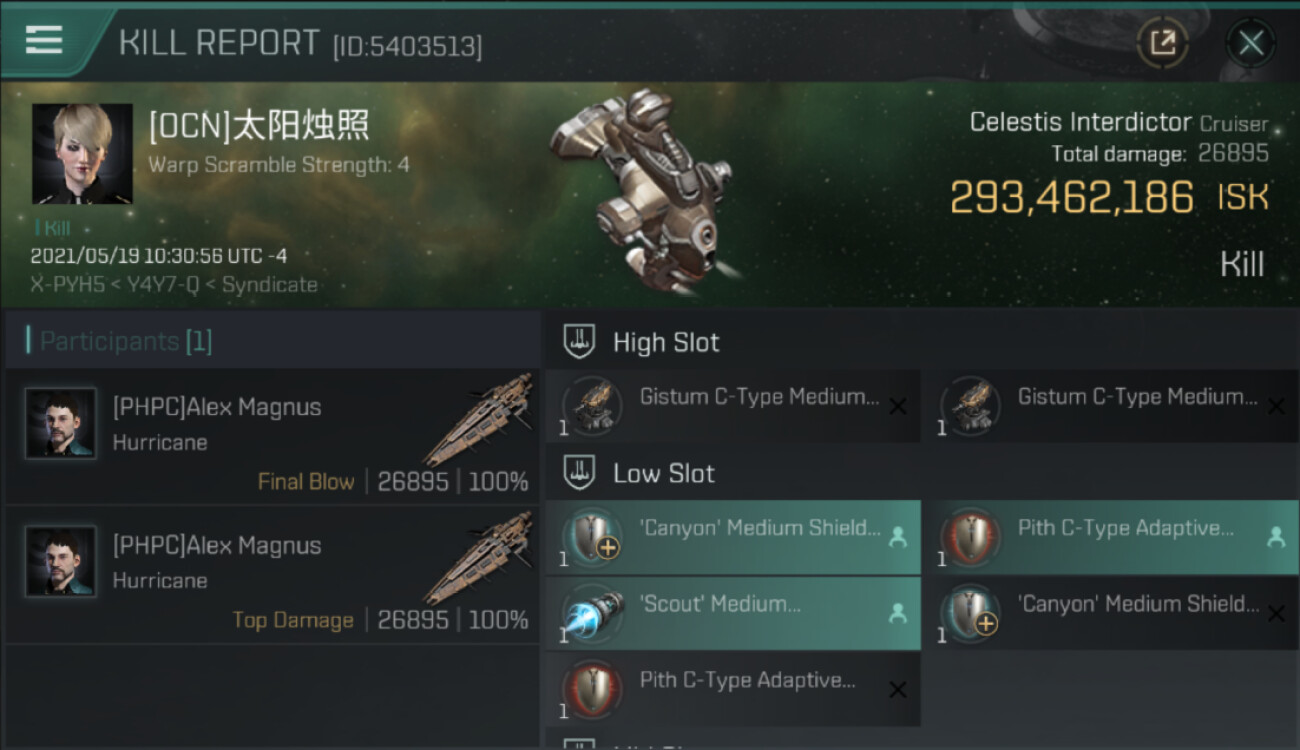Click the Final Blow Alex Magnus portrait
Screen dimensions: 1300x750
pyautogui.click(x=61, y=423)
